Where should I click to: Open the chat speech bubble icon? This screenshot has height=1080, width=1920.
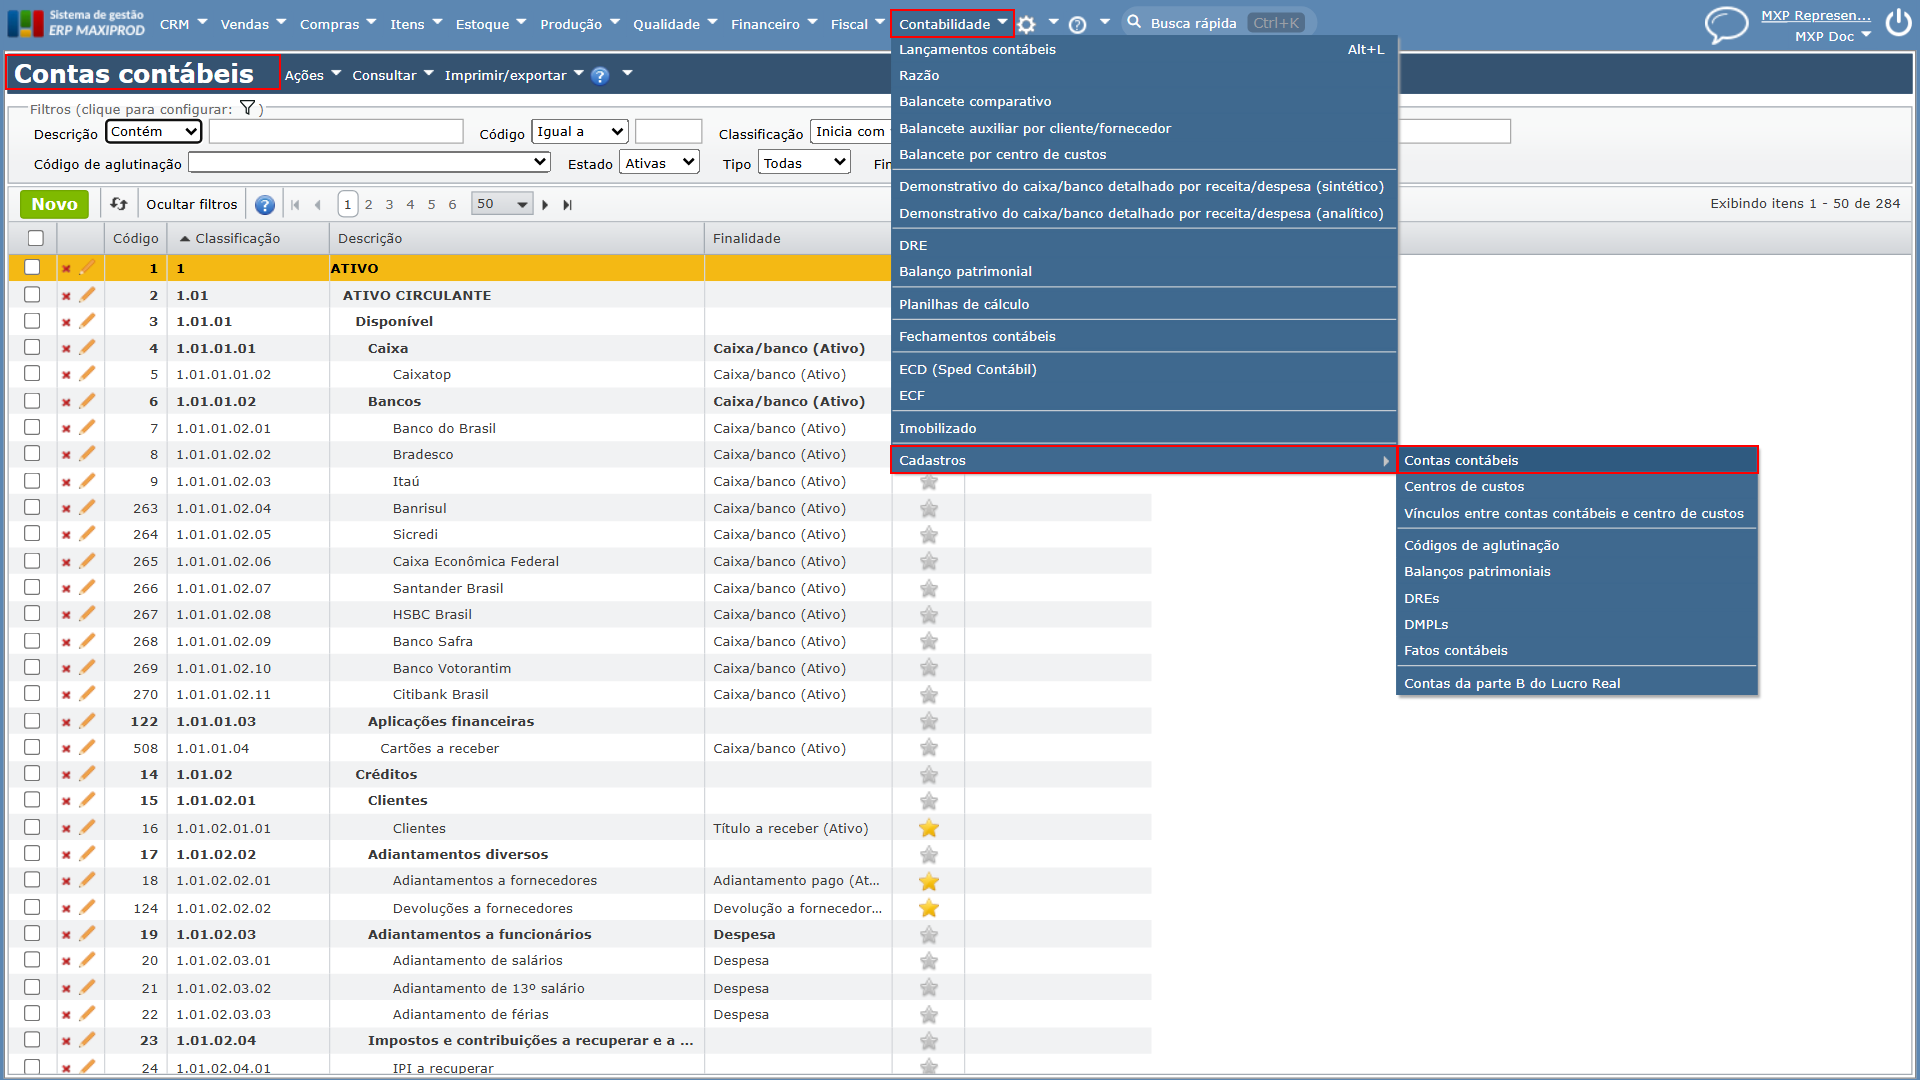(1726, 25)
